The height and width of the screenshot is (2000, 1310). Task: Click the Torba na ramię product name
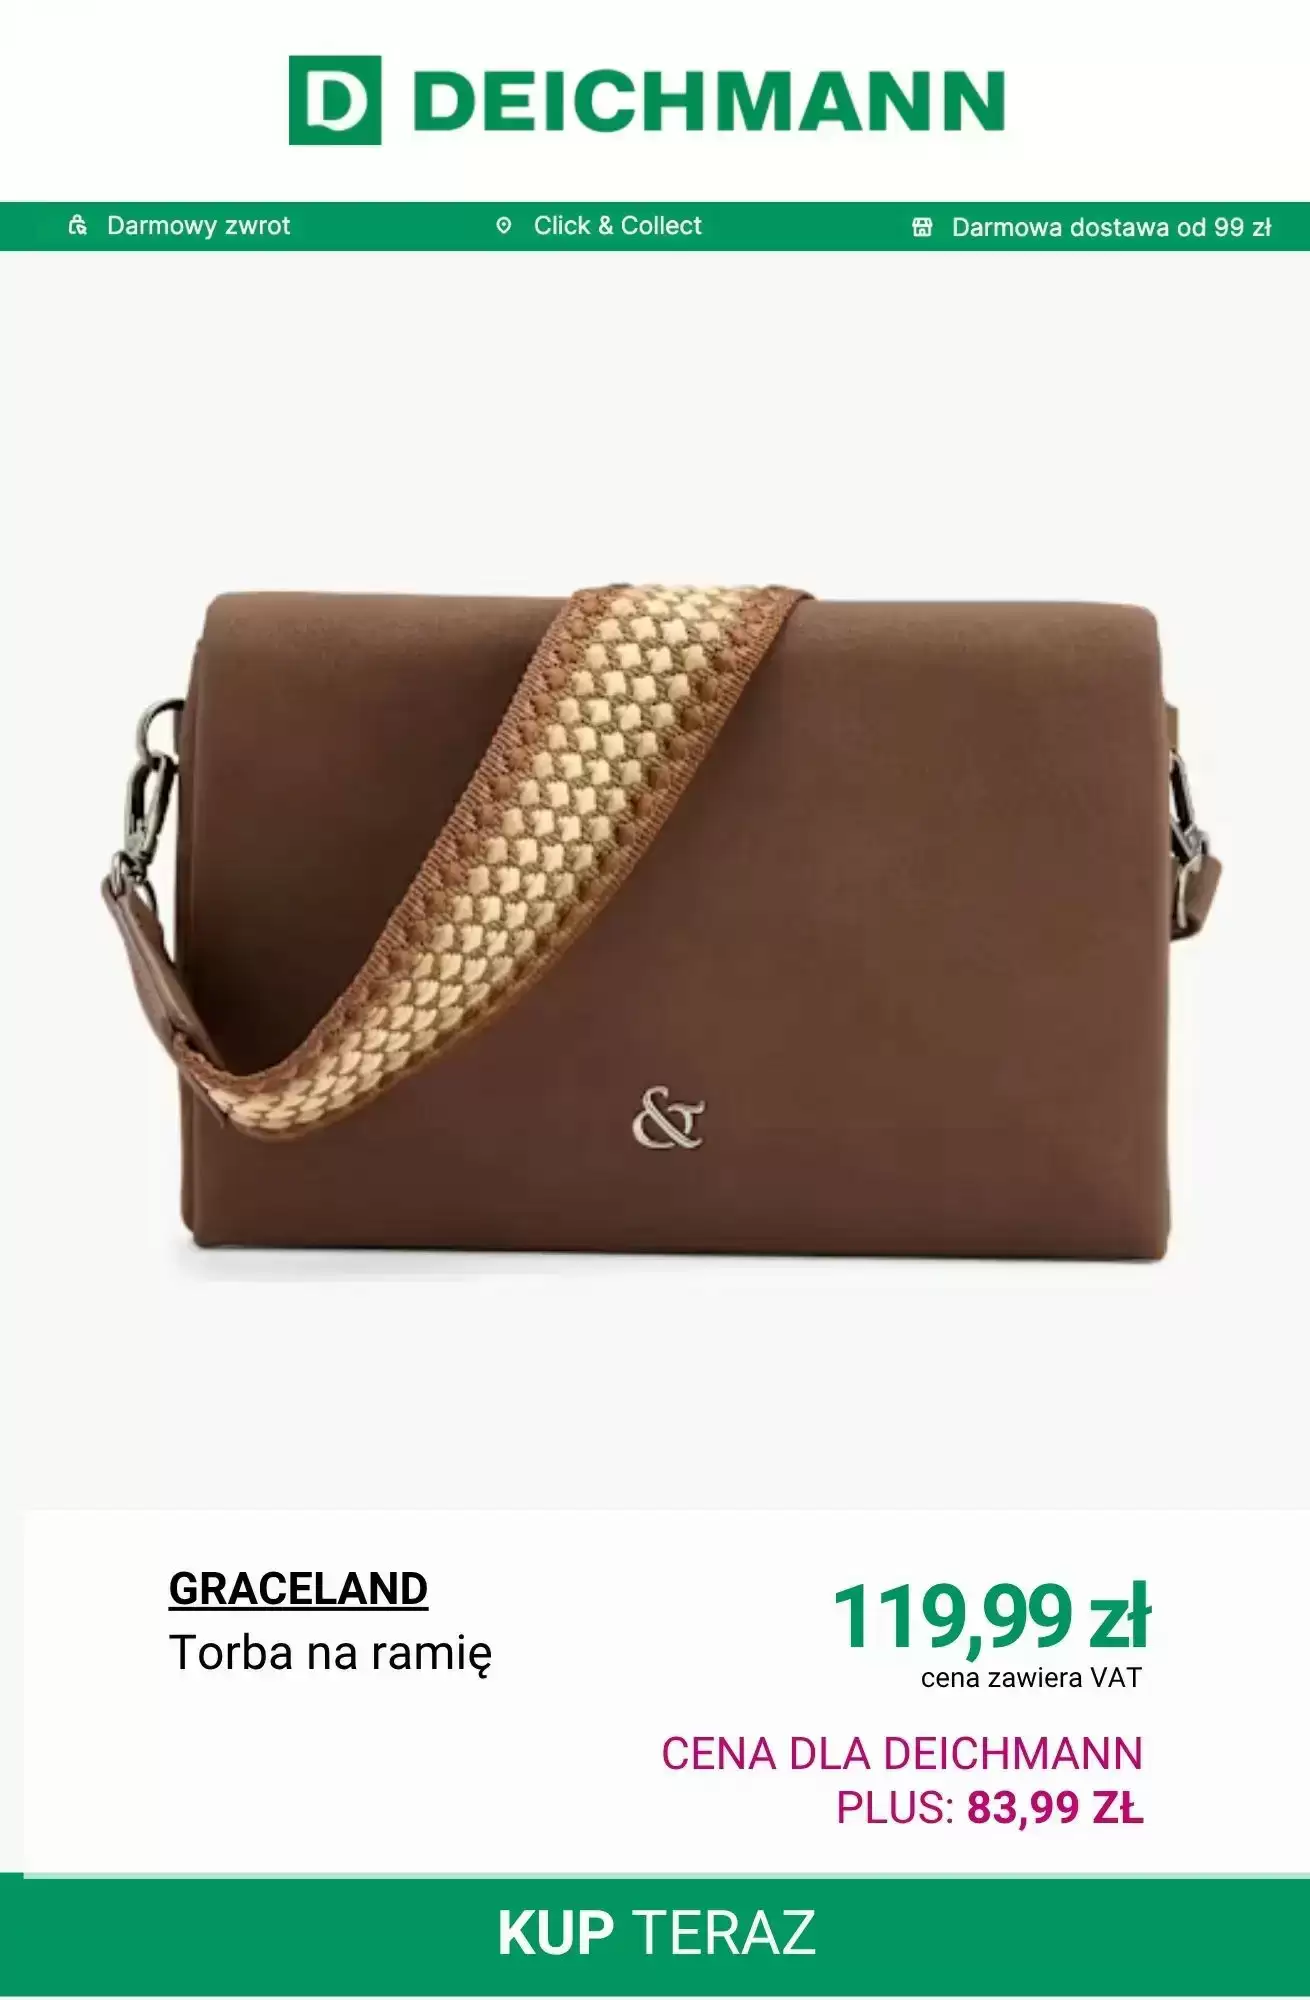pyautogui.click(x=330, y=1653)
